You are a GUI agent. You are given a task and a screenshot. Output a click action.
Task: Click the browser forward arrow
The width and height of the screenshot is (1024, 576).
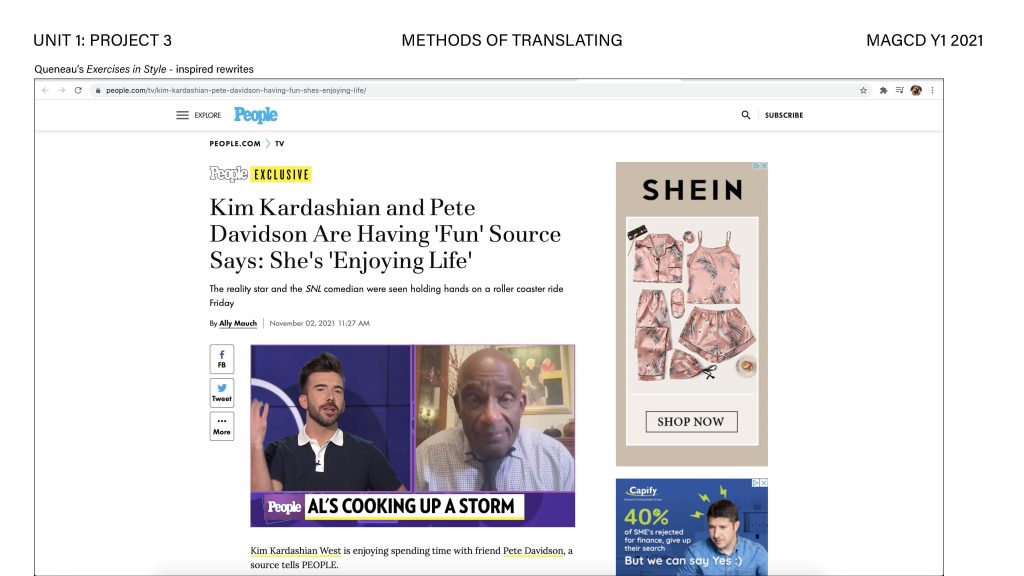(61, 90)
